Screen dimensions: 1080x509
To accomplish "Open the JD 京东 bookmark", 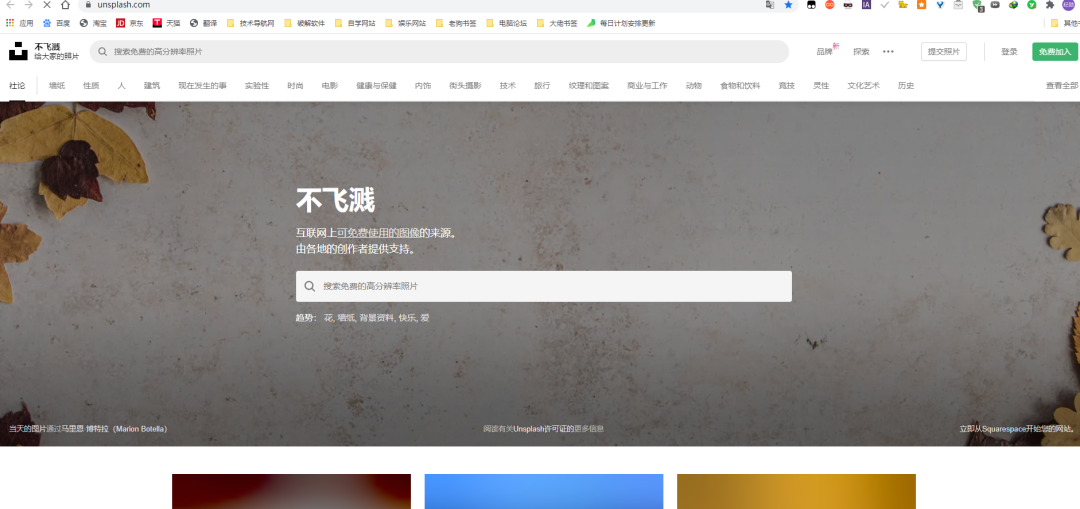I will click(129, 22).
